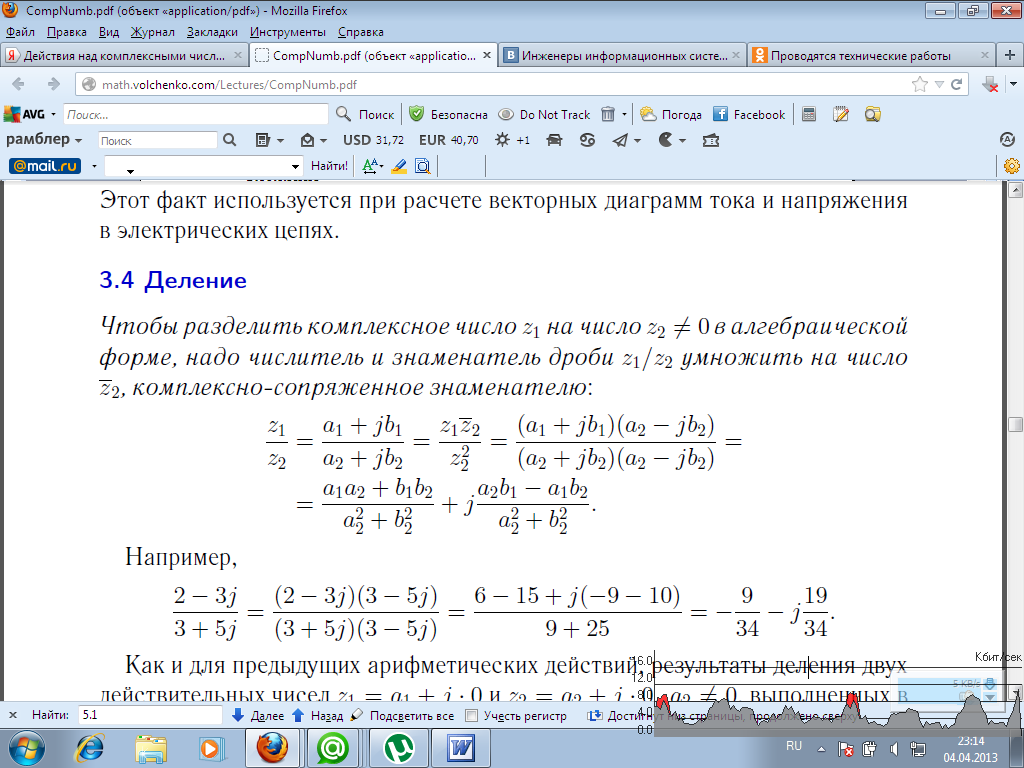This screenshot has width=1024, height=768.
Task: Open the Правка menu
Action: point(67,32)
